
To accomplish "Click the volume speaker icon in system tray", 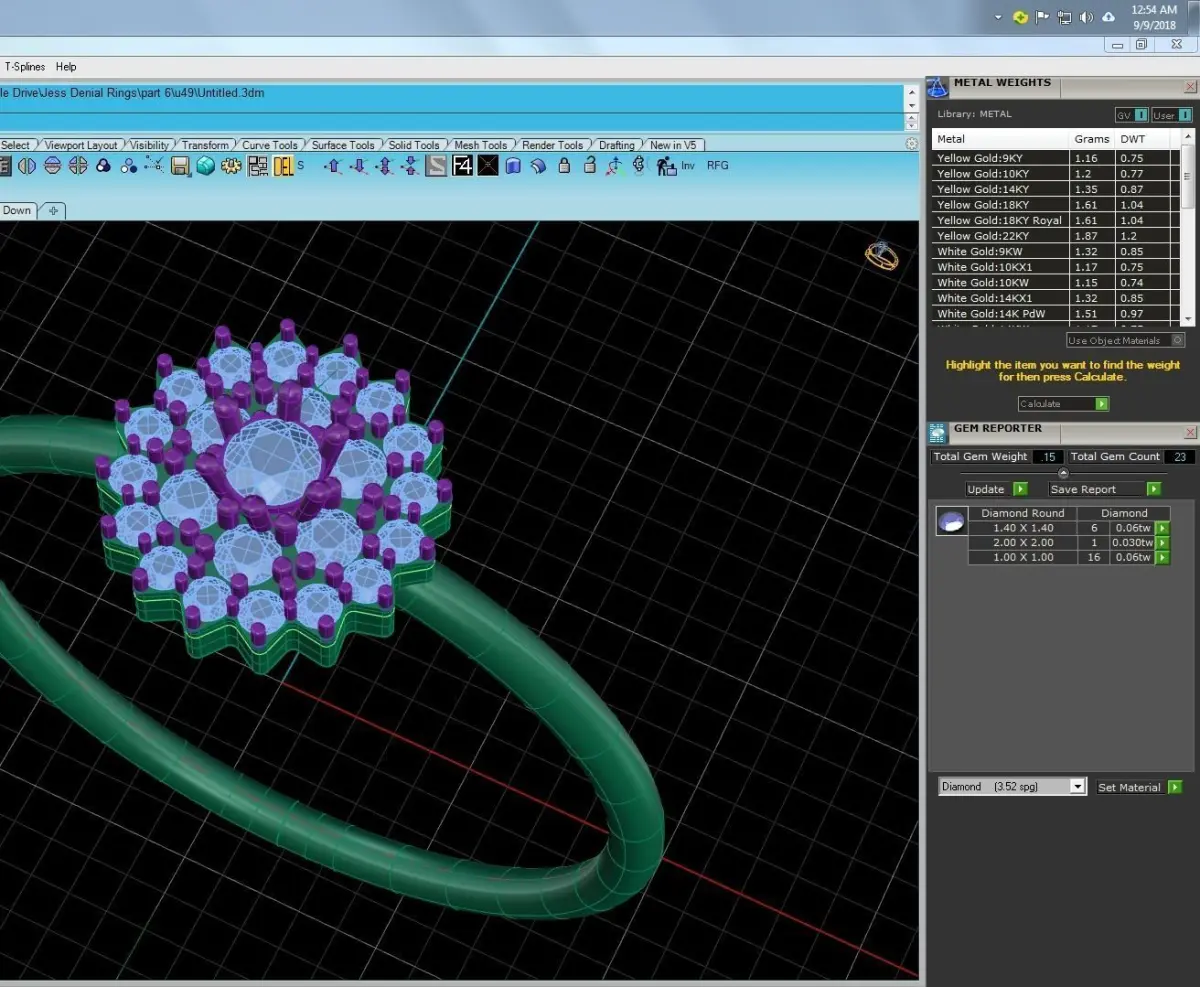I will (1086, 17).
